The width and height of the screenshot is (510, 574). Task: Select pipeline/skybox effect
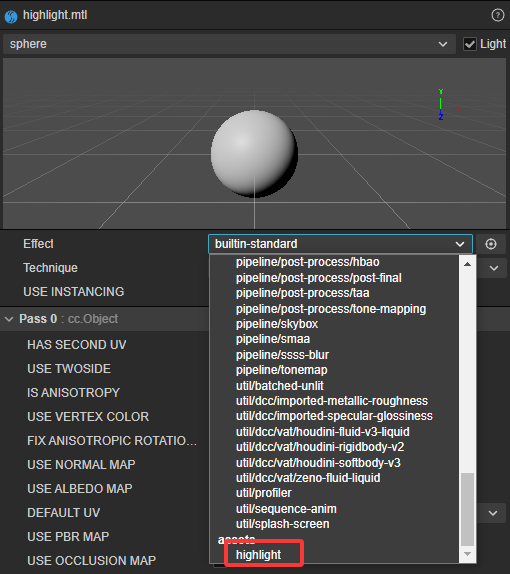pyautogui.click(x=277, y=324)
